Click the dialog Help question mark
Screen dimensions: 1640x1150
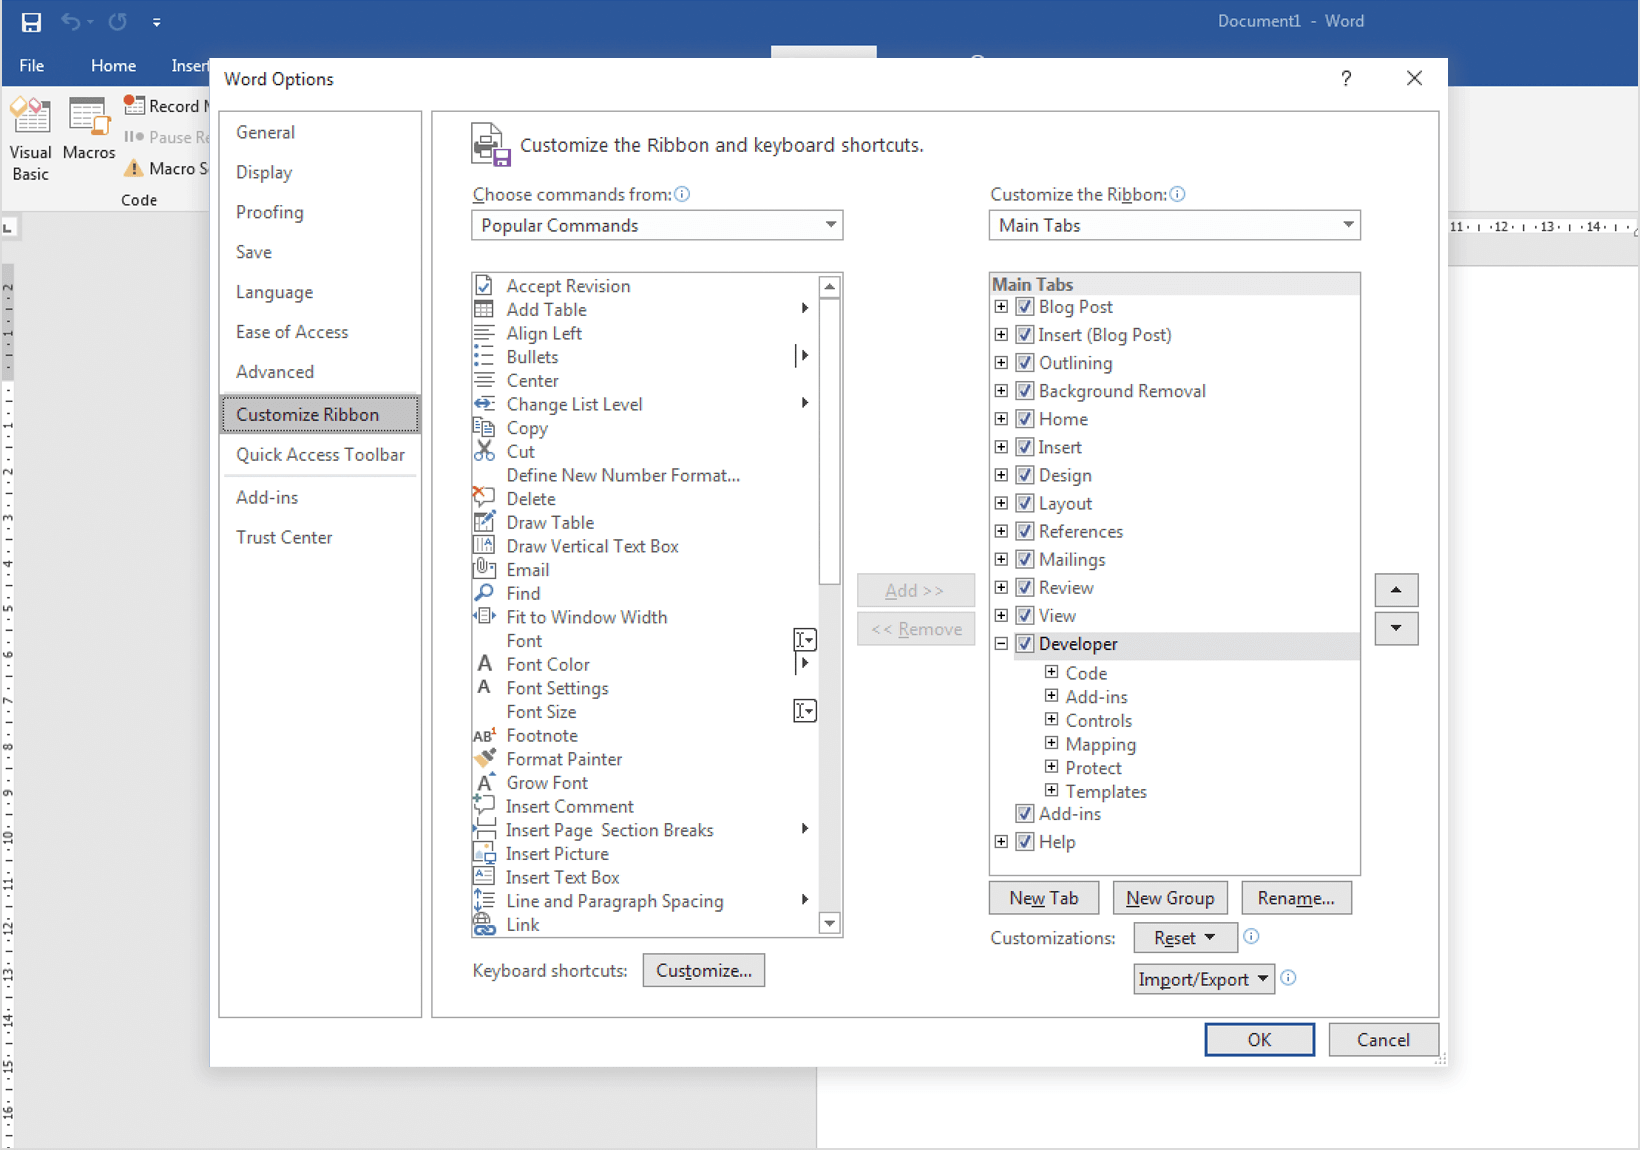(x=1346, y=78)
